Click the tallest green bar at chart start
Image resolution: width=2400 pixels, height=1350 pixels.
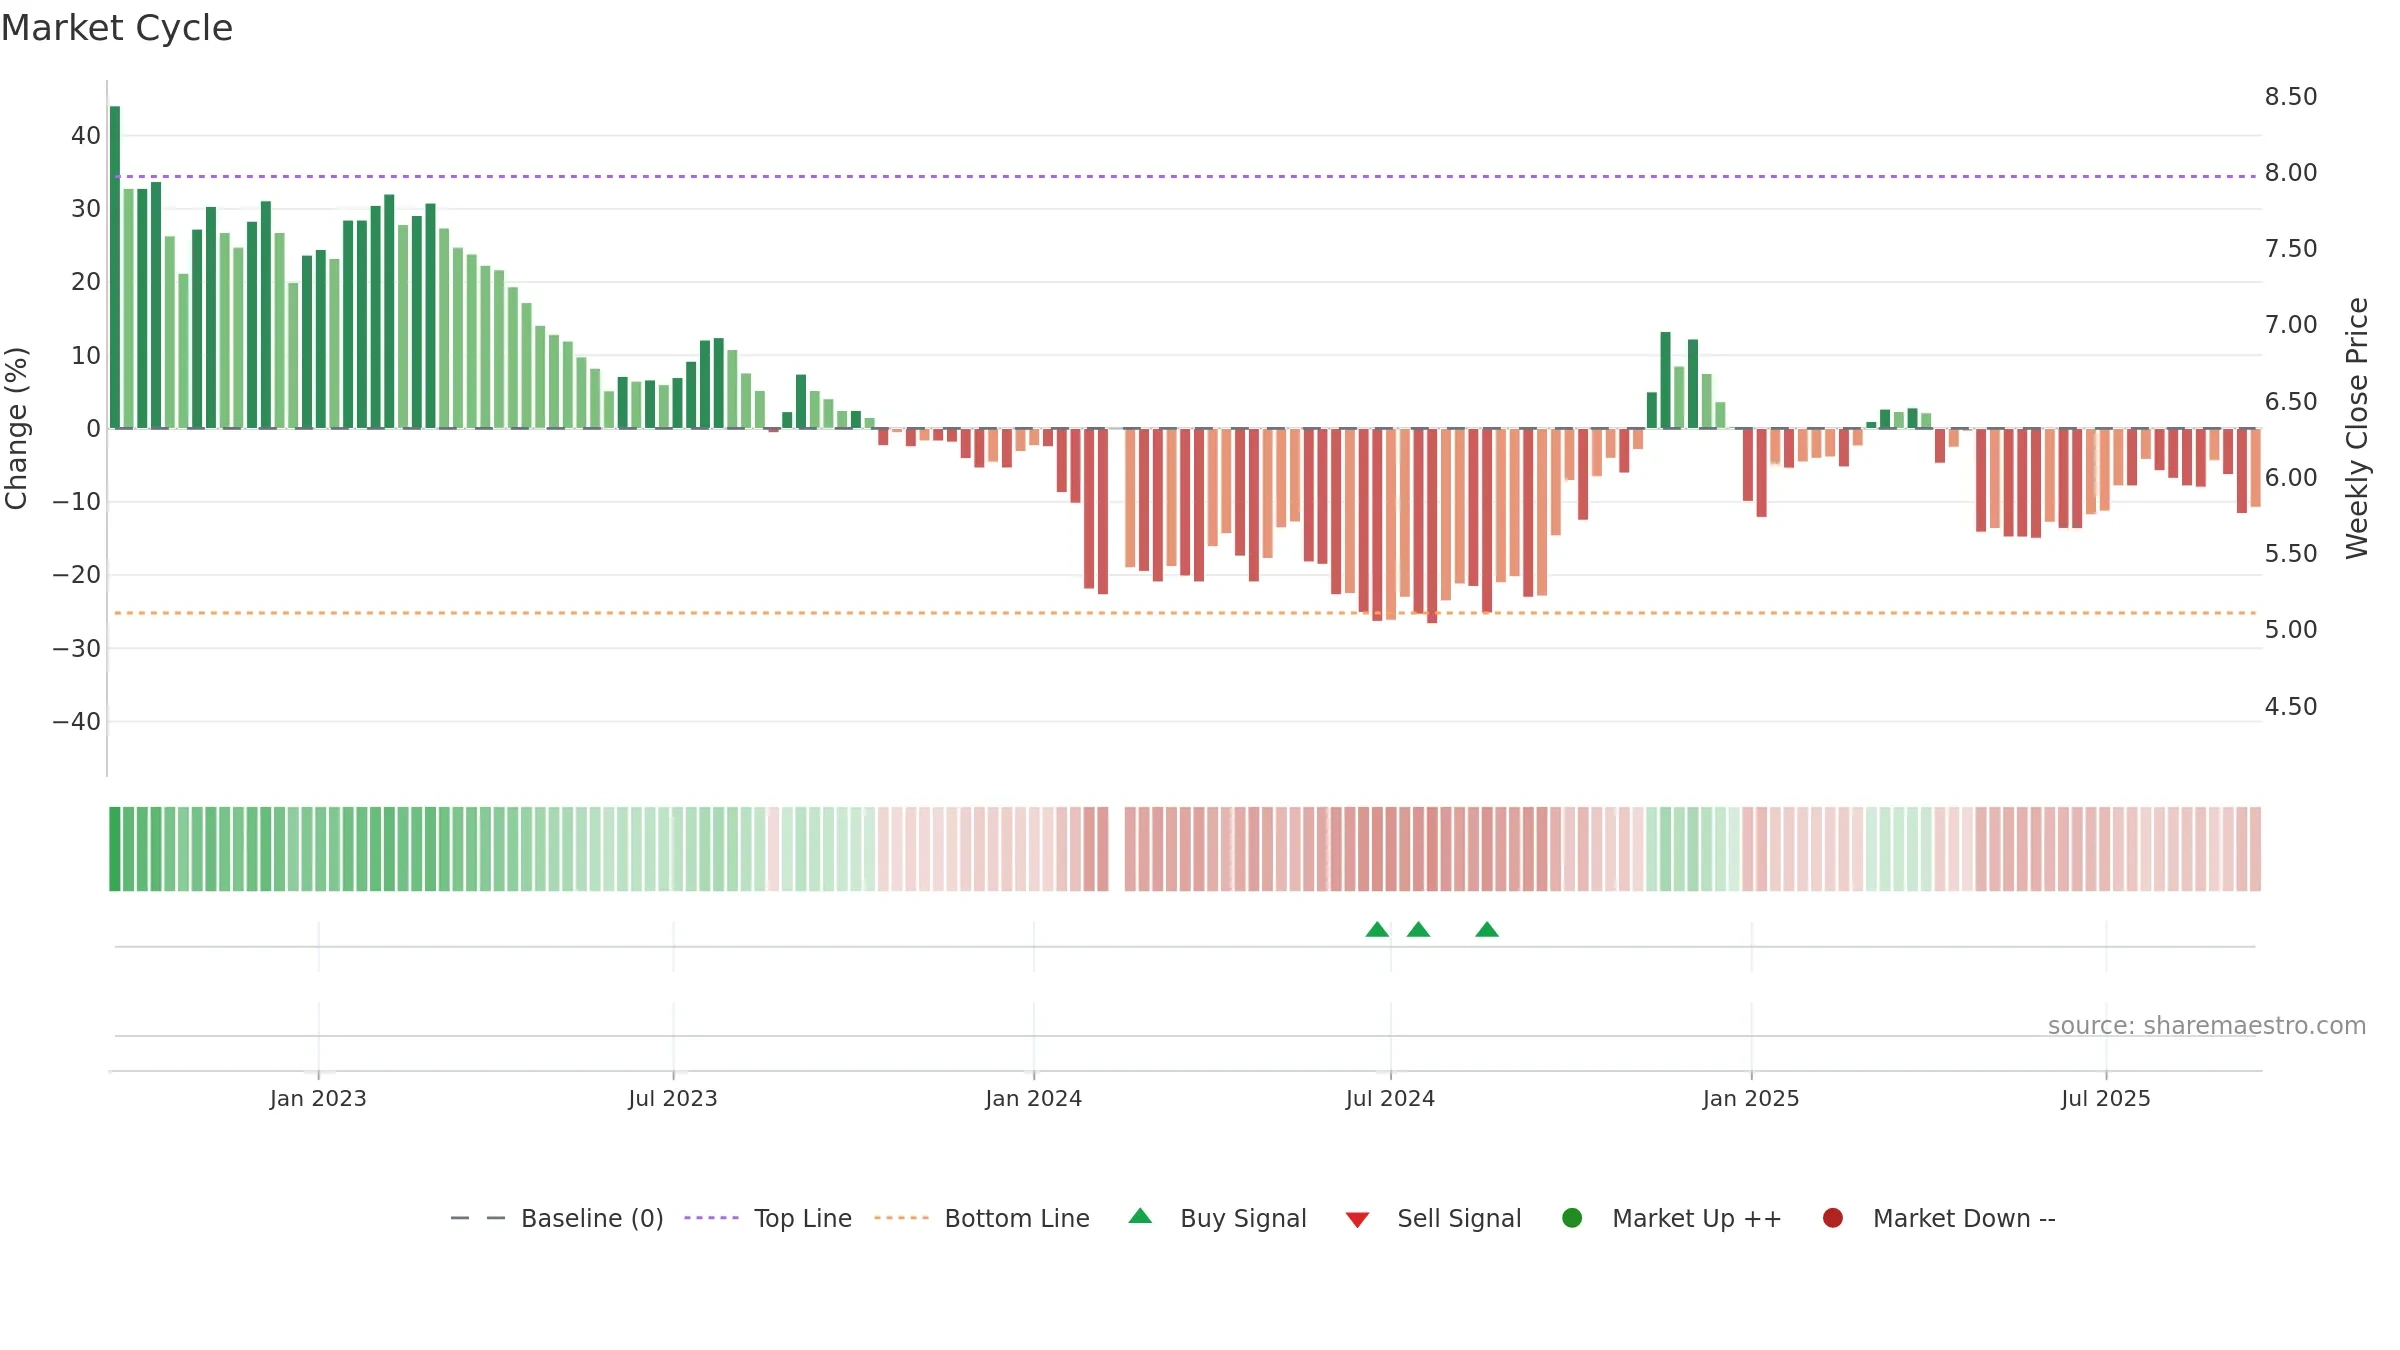coord(115,267)
